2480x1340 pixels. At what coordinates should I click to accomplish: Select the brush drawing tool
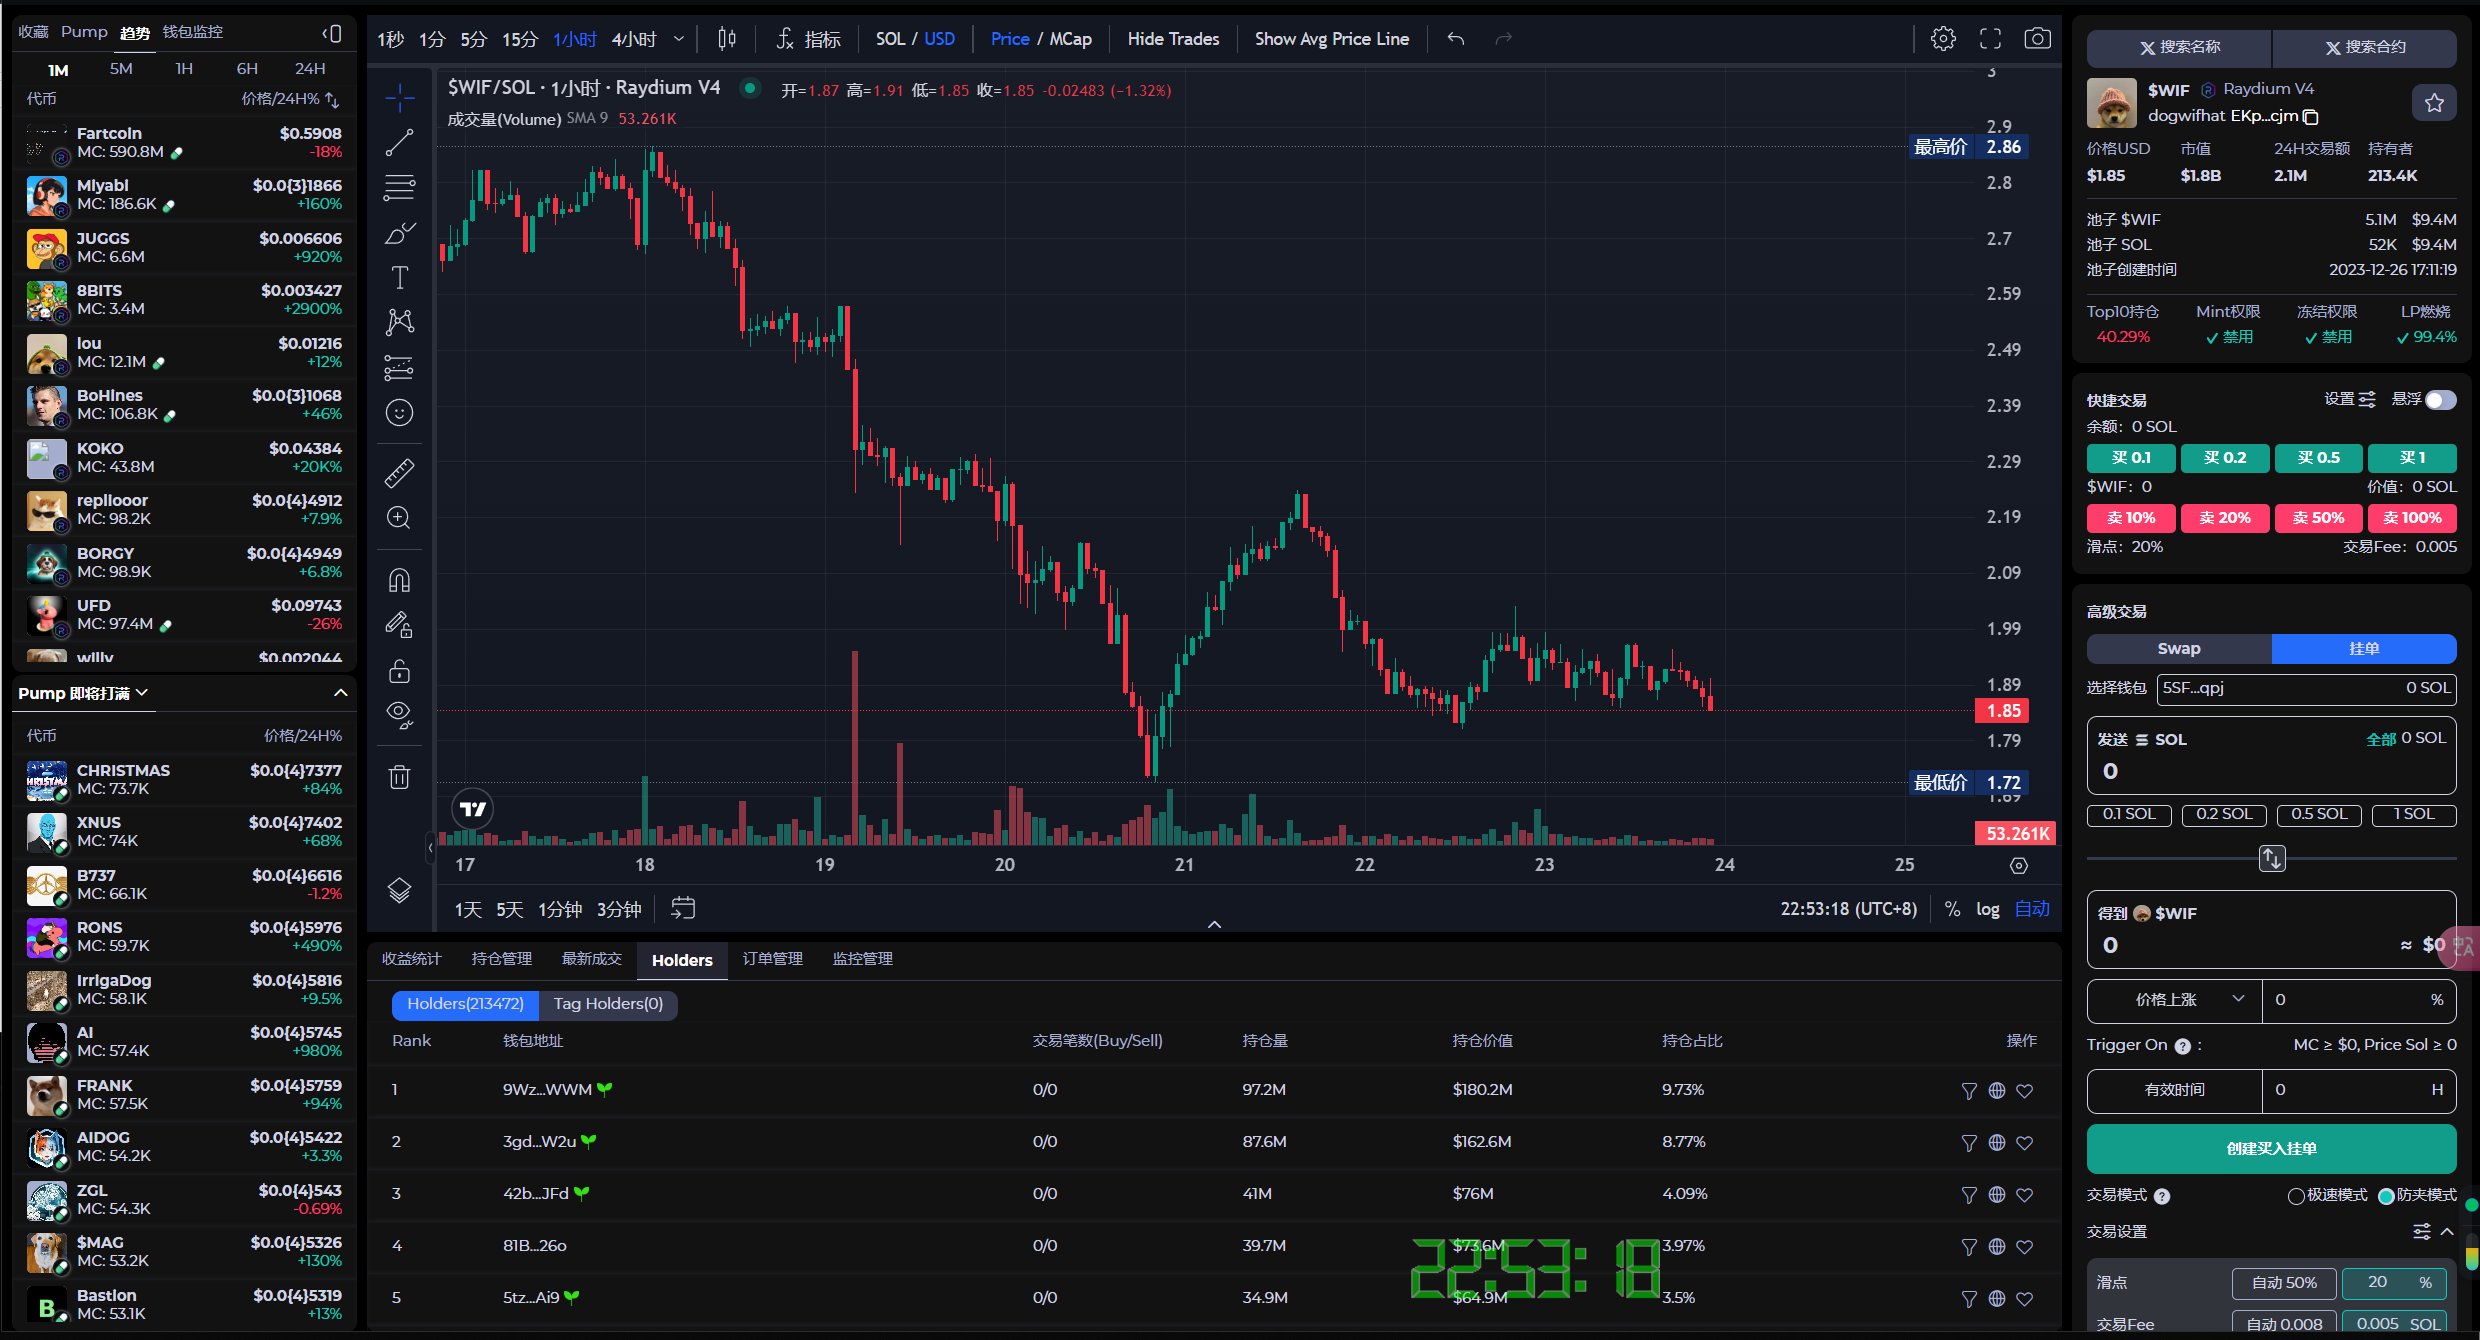point(399,233)
